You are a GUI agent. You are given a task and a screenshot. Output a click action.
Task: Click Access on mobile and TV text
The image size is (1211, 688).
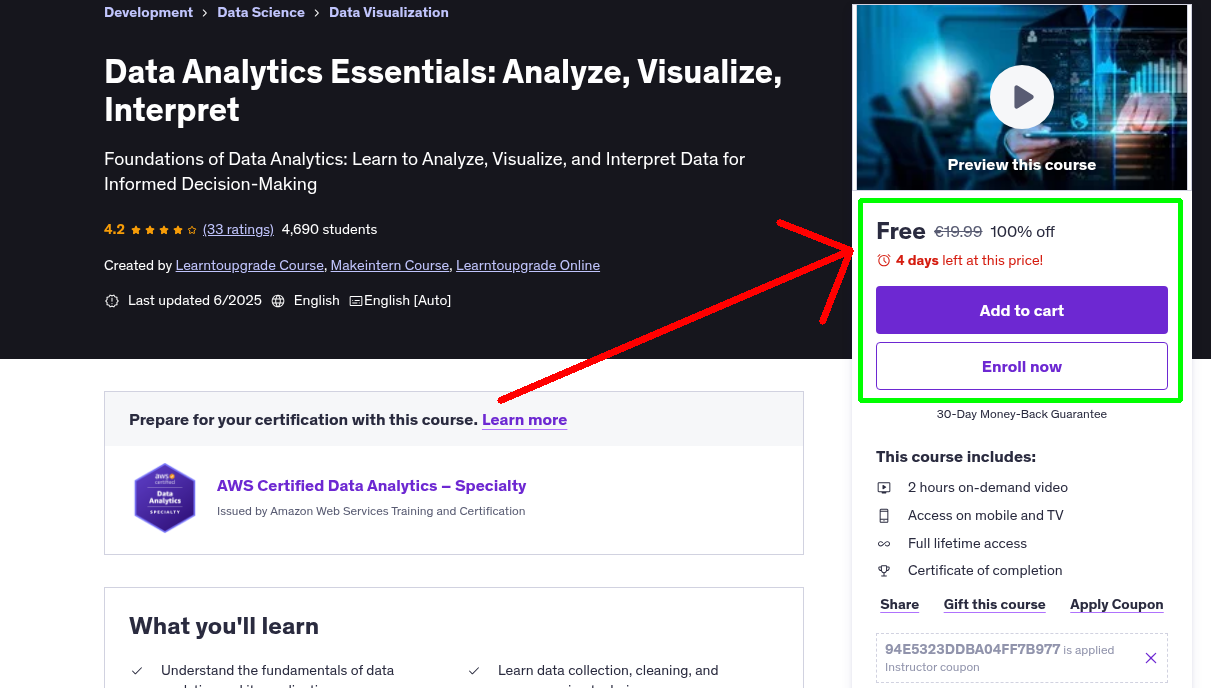point(985,516)
